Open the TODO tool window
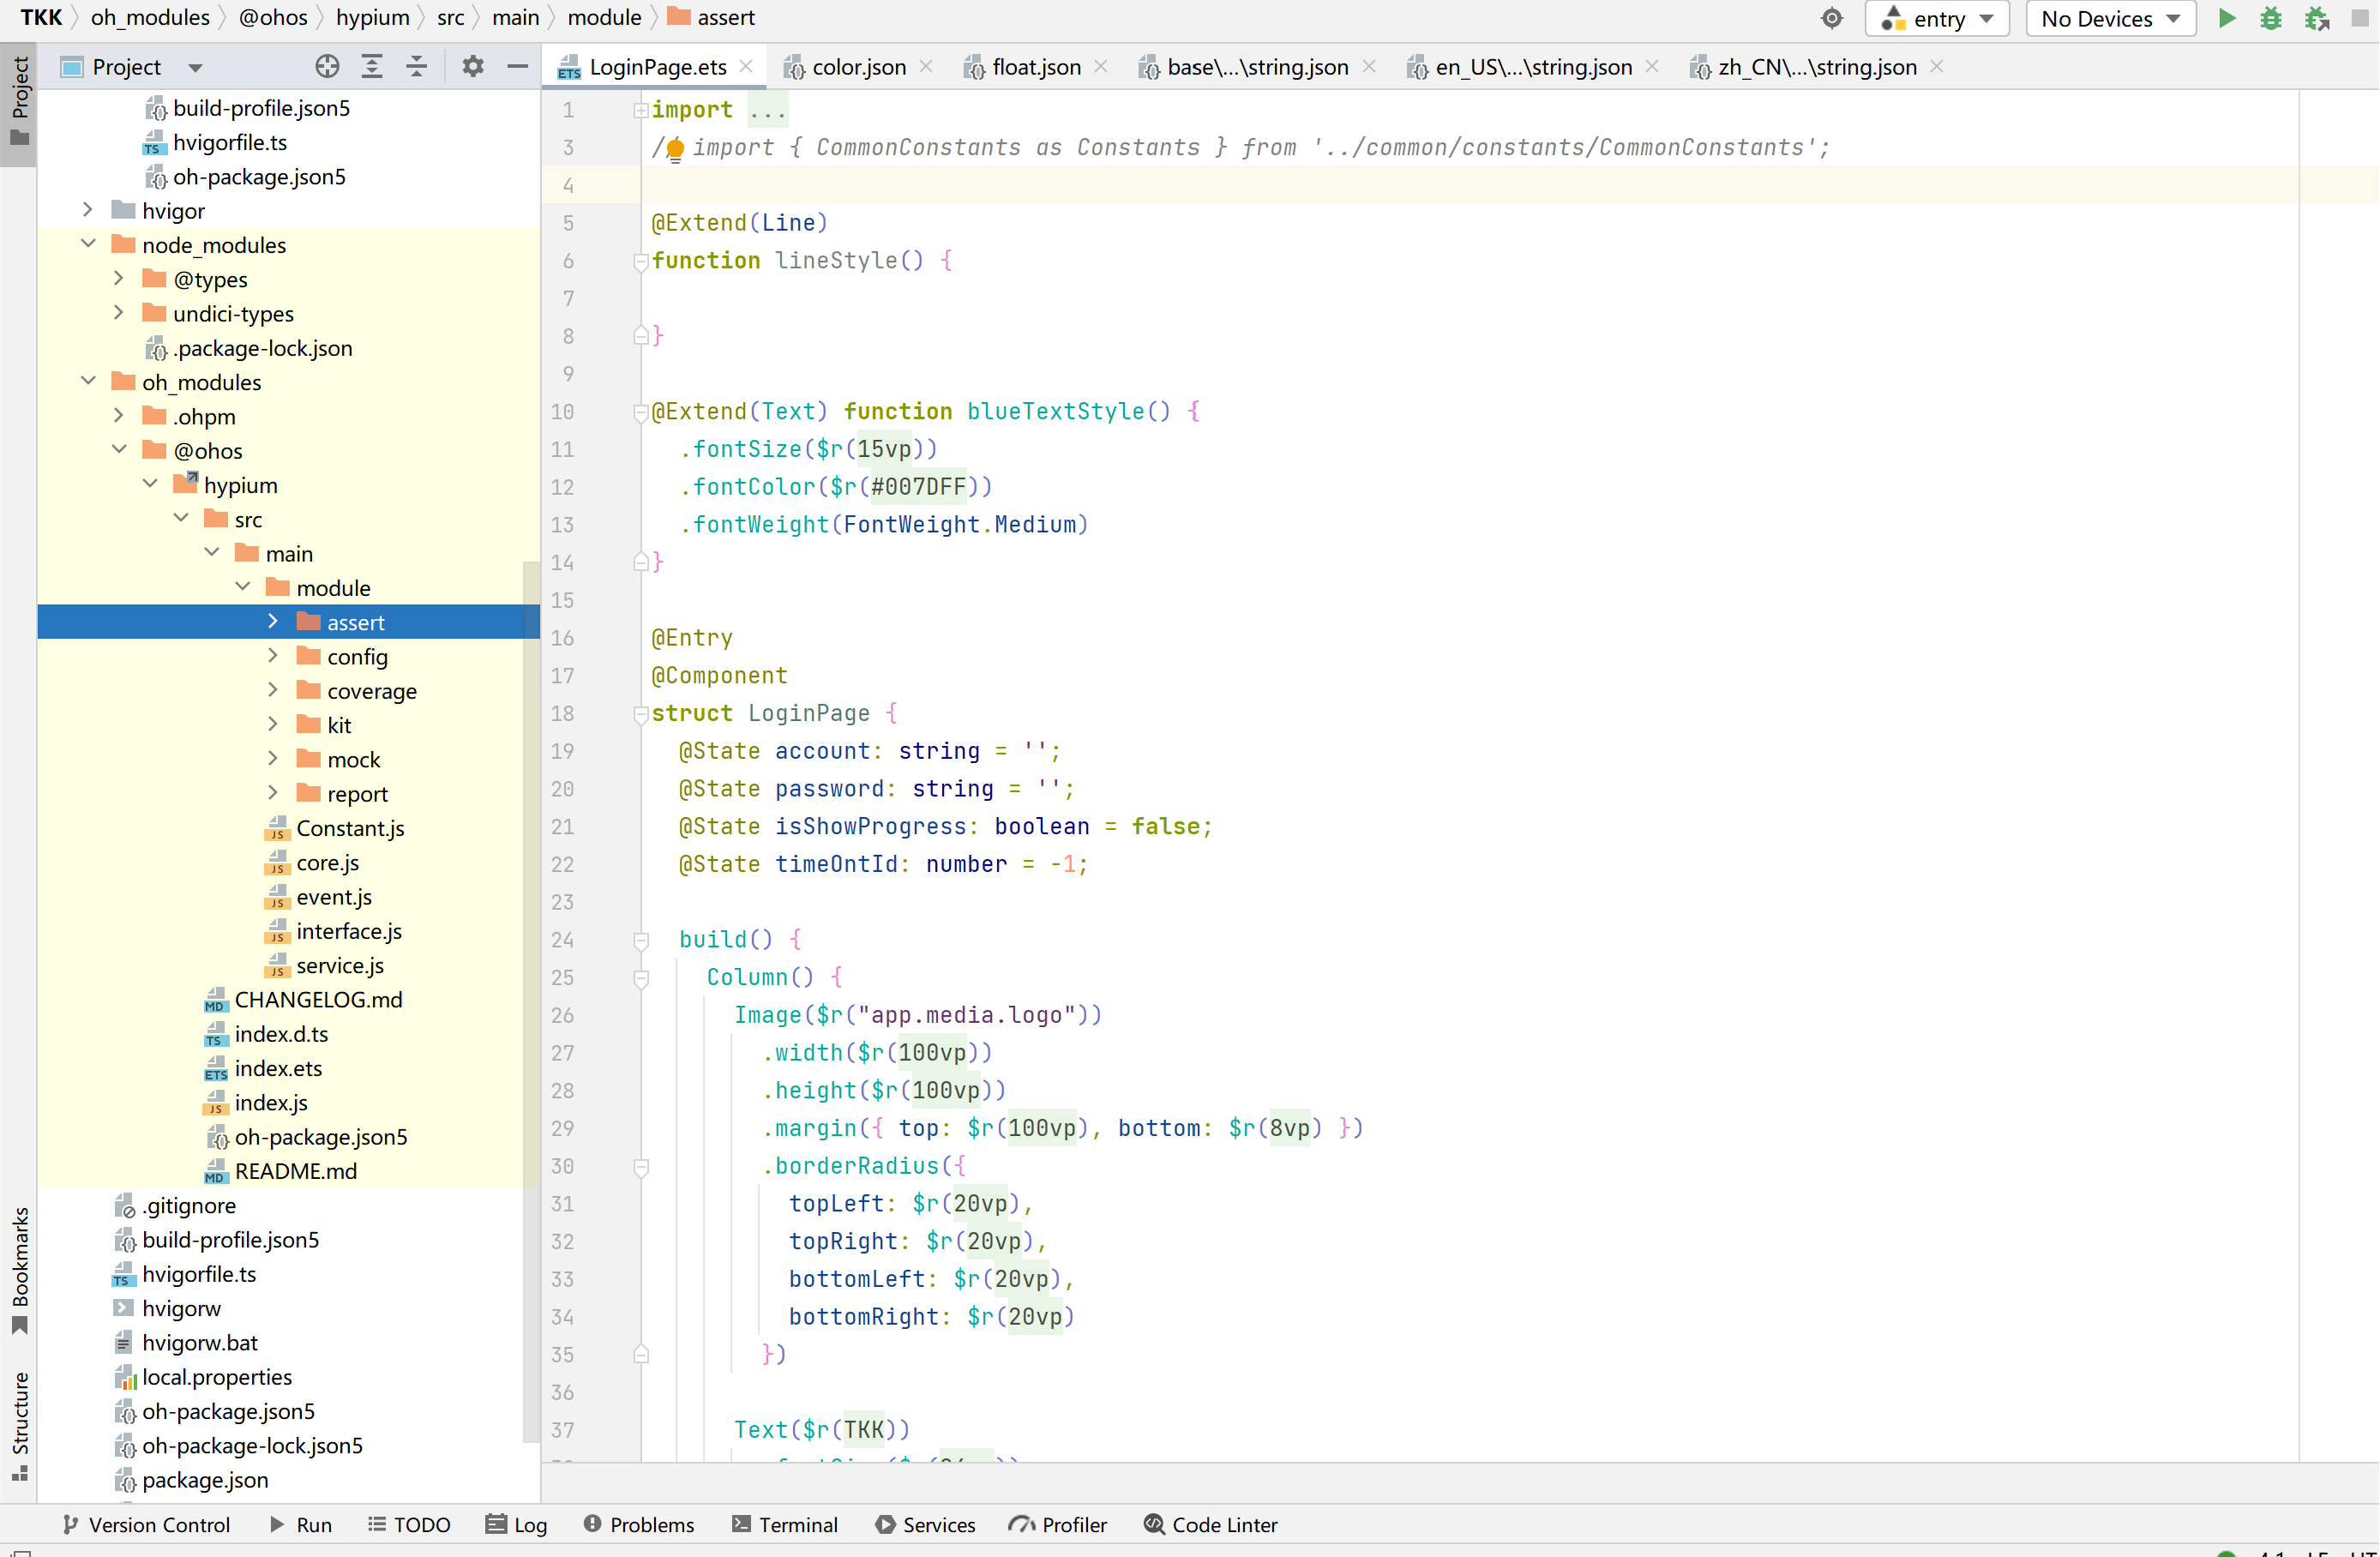The width and height of the screenshot is (2380, 1557). pos(409,1524)
